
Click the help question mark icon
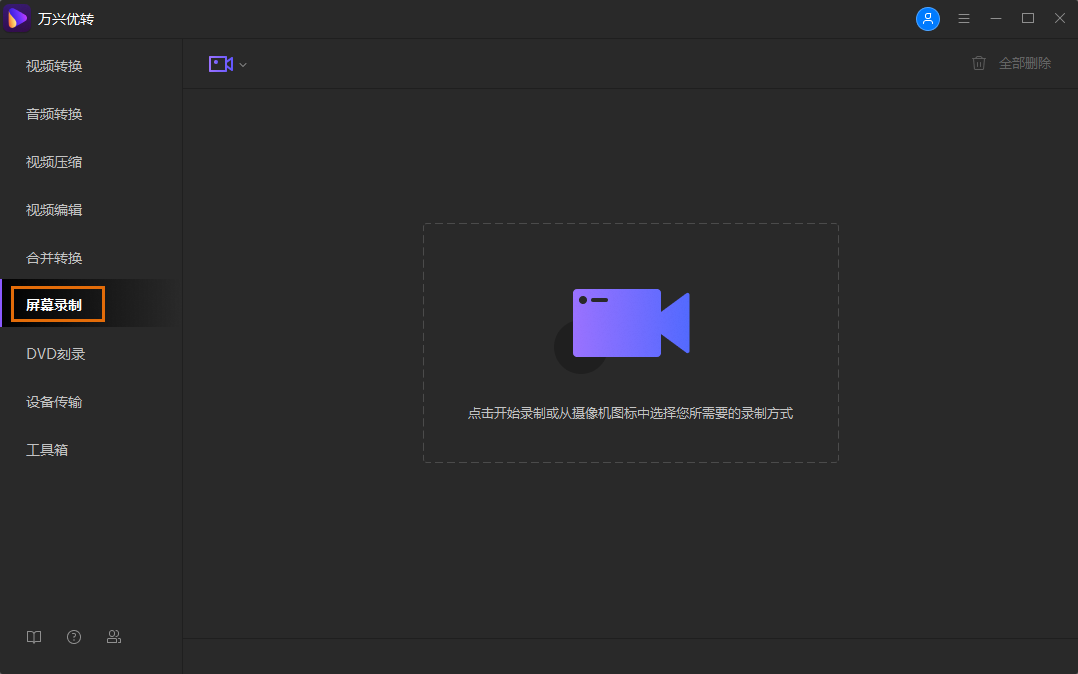[73, 636]
